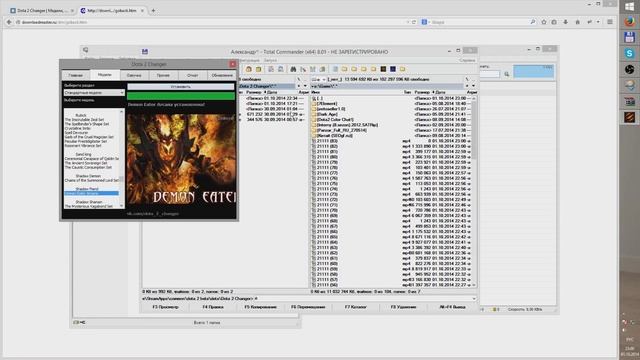Select [Dark Age] folder in right panel
The image size is (640, 360).
(x=391, y=114)
